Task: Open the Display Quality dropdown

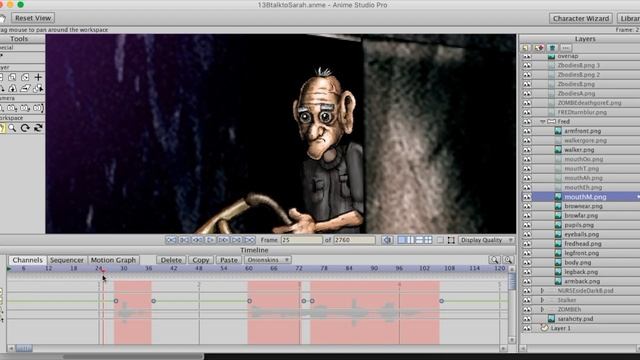Action: 486,240
